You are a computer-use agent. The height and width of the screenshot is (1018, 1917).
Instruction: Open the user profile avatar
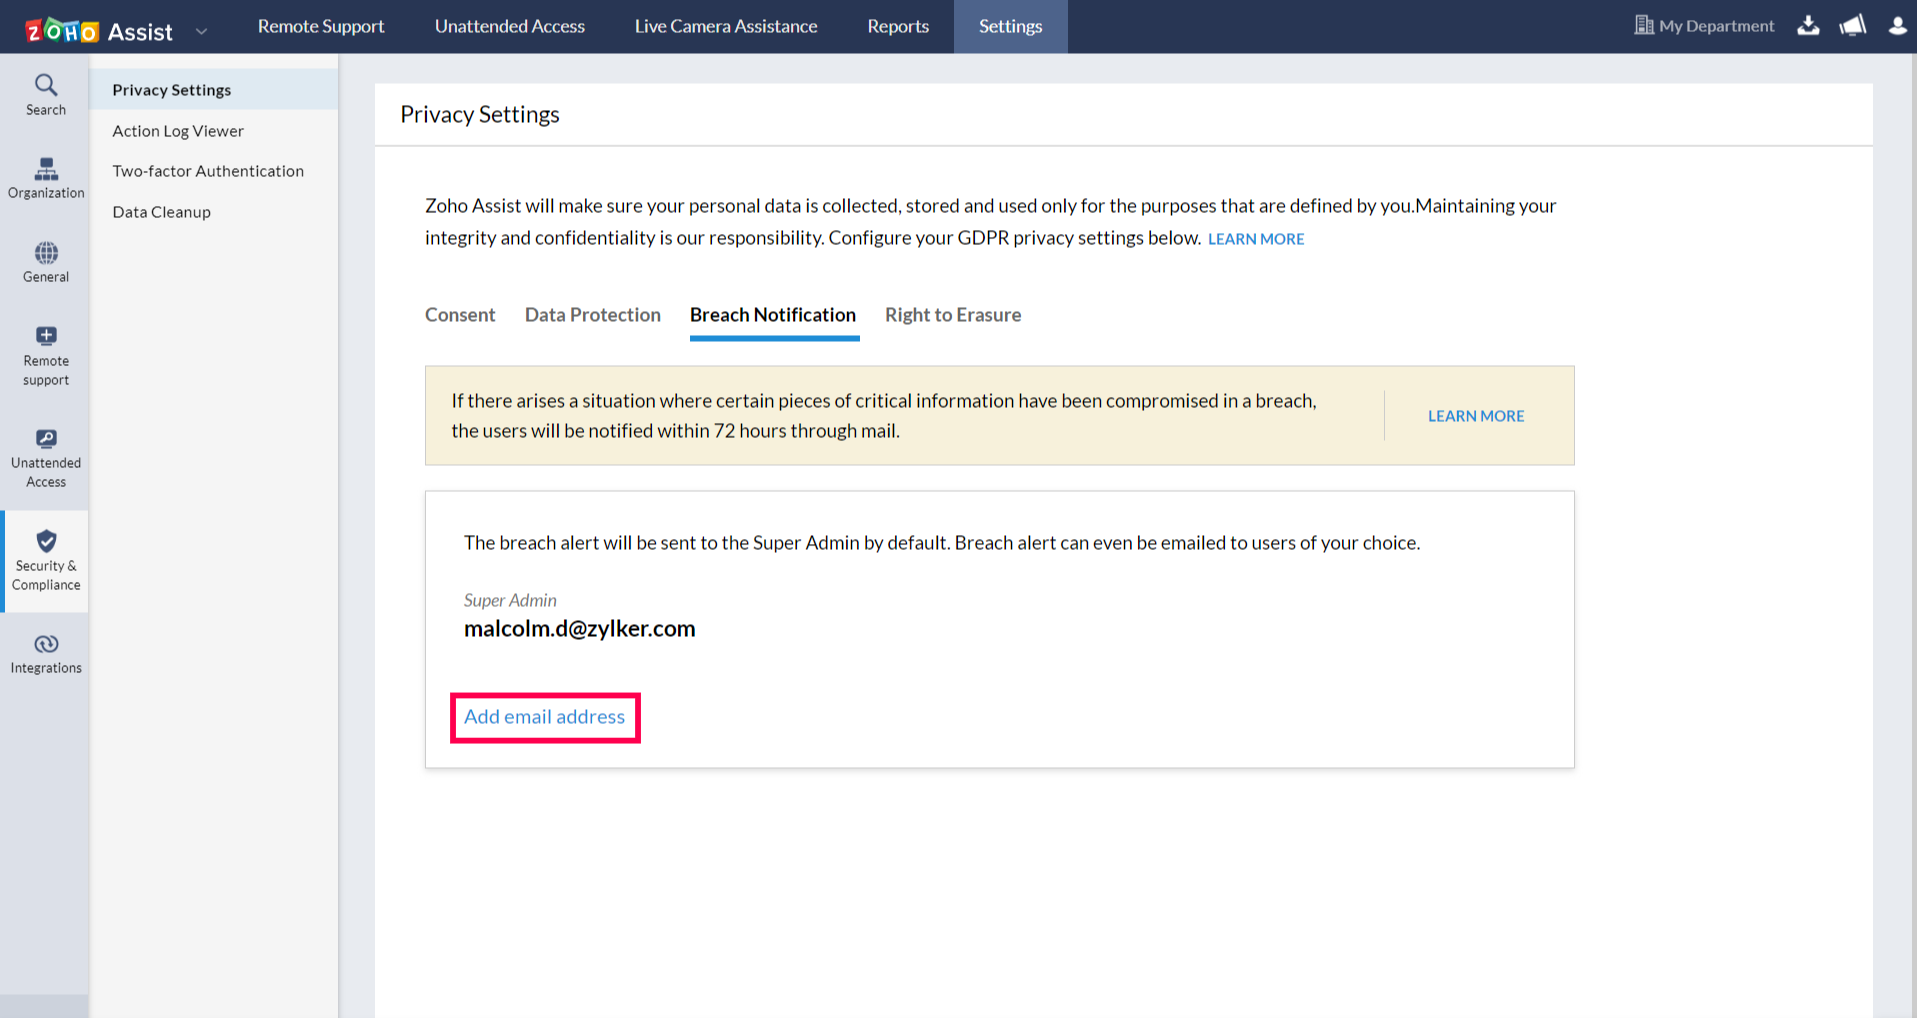[1896, 26]
